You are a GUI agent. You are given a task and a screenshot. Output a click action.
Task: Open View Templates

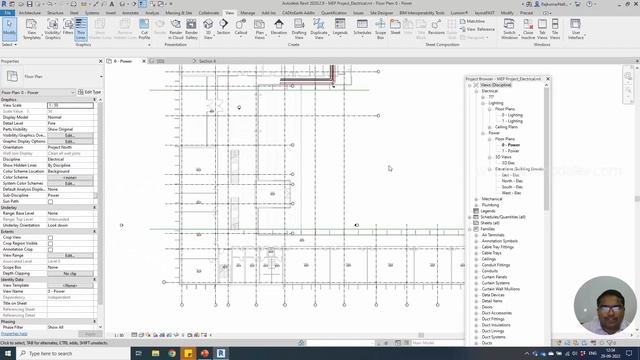31,29
